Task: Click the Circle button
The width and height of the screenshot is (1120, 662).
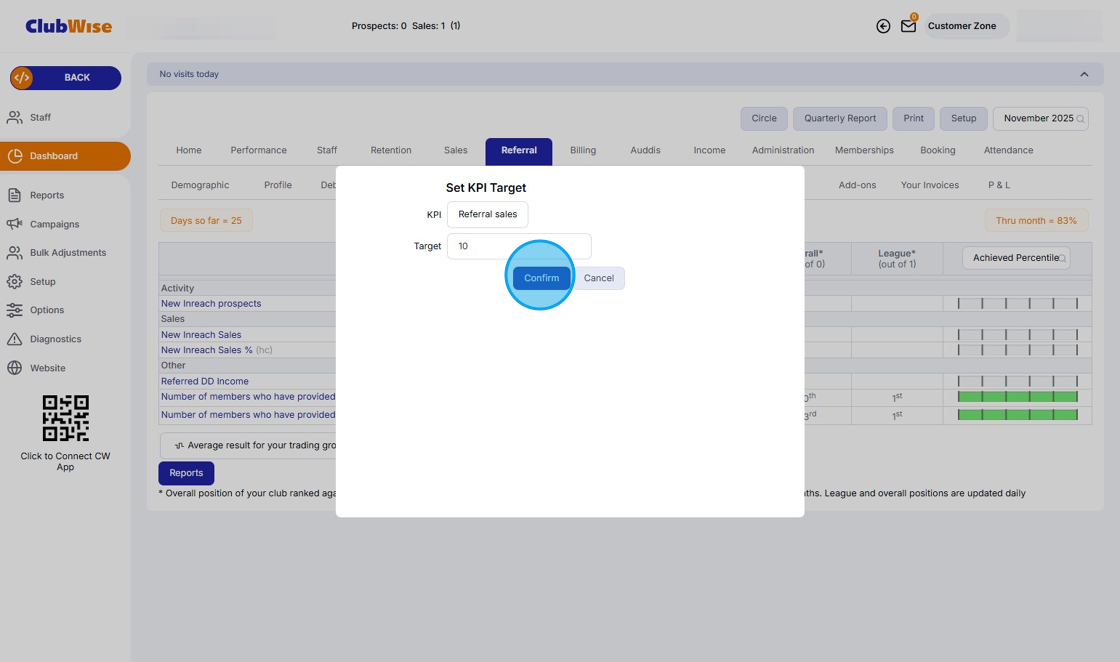Action: click(764, 119)
